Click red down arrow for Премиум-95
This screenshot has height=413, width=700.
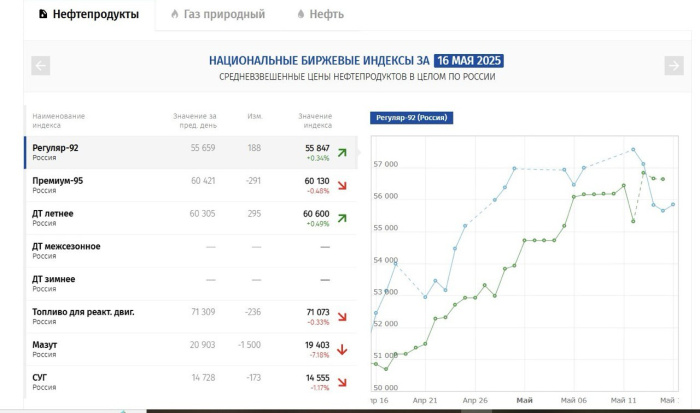pyautogui.click(x=342, y=186)
